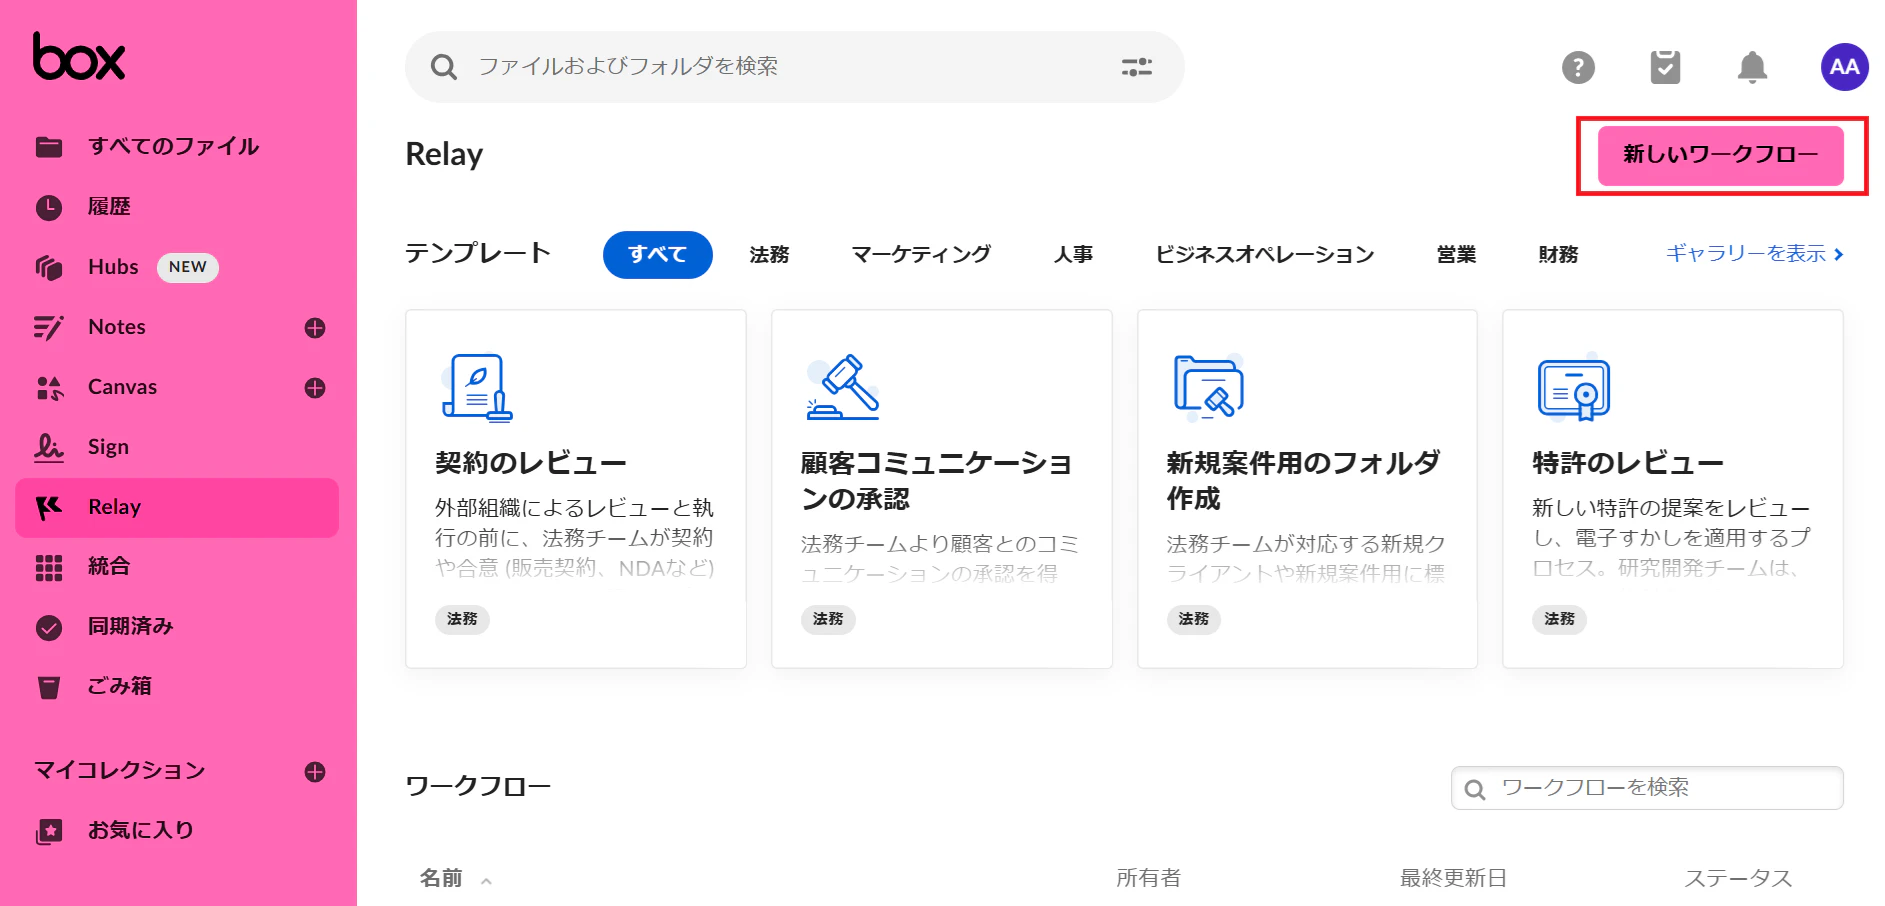Open ギャラリーを表示 link
Viewport: 1885px width, 906px height.
tap(1754, 254)
